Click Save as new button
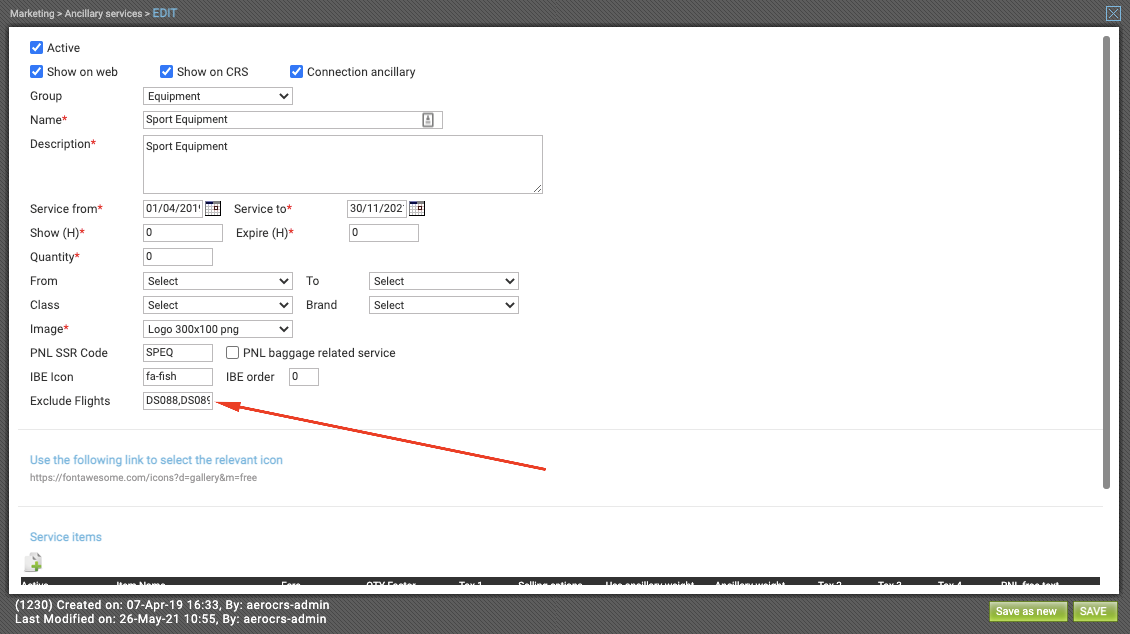 pos(1026,611)
